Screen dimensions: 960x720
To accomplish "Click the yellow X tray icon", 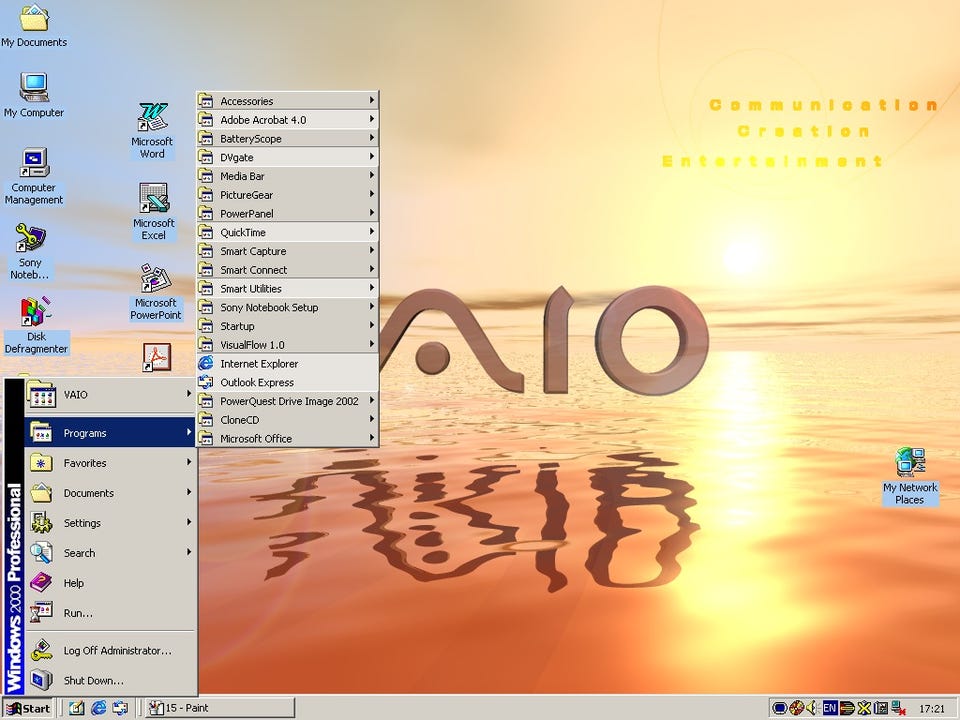I will tap(864, 708).
